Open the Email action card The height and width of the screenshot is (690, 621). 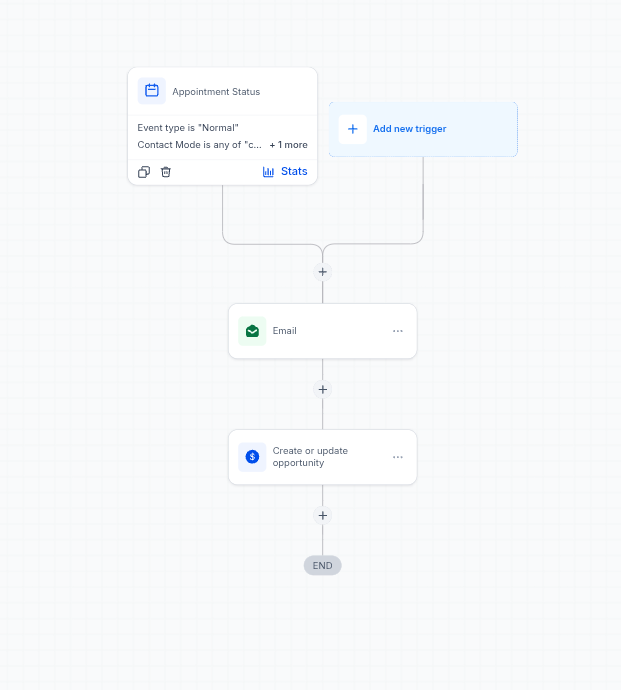(323, 331)
